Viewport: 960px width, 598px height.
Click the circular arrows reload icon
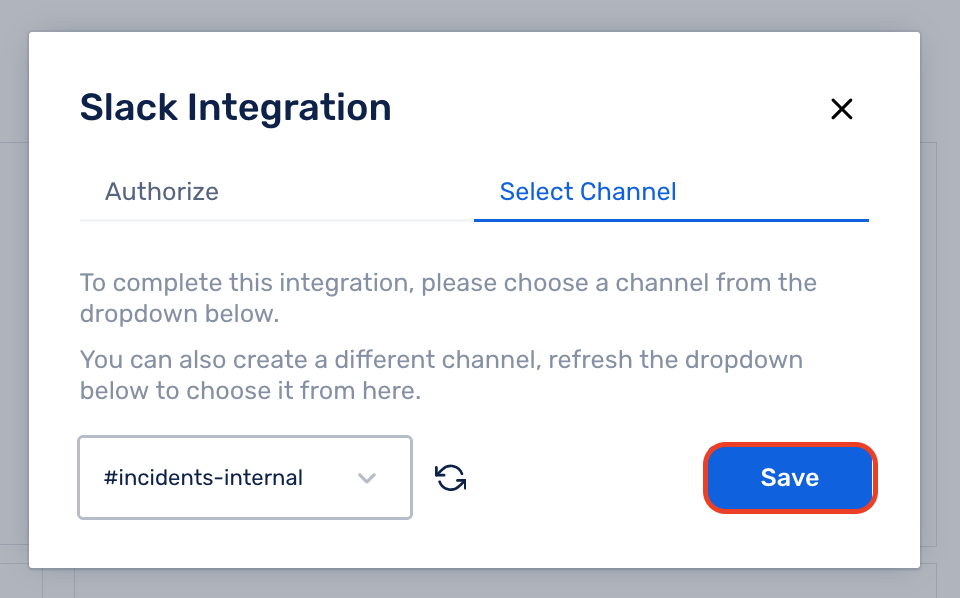(451, 477)
